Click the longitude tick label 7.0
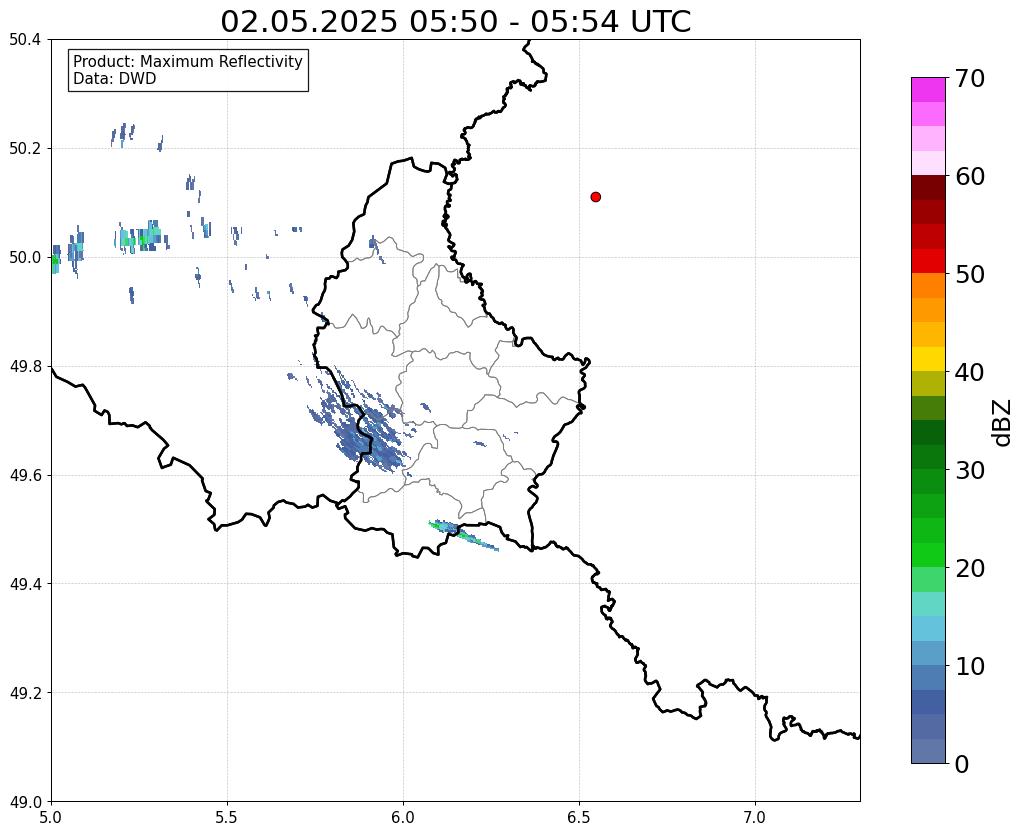This screenshot has width=1023, height=834. pos(755,817)
